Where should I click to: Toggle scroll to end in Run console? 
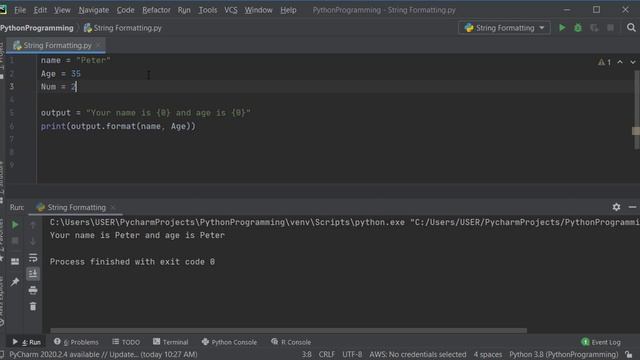pos(33,274)
